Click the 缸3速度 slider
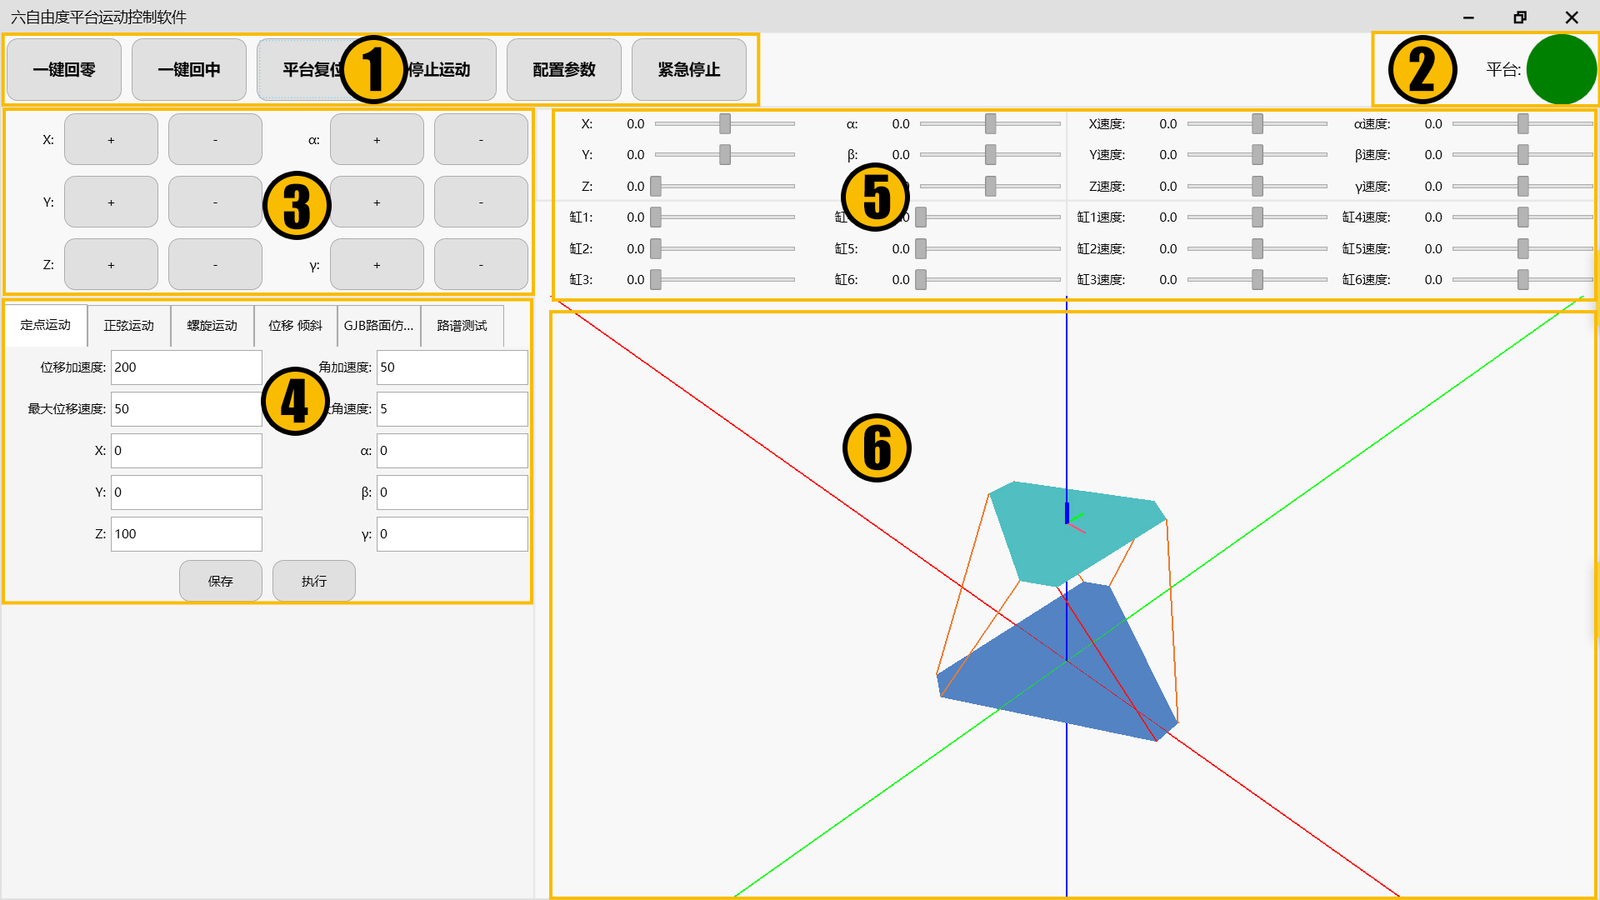 point(1257,280)
